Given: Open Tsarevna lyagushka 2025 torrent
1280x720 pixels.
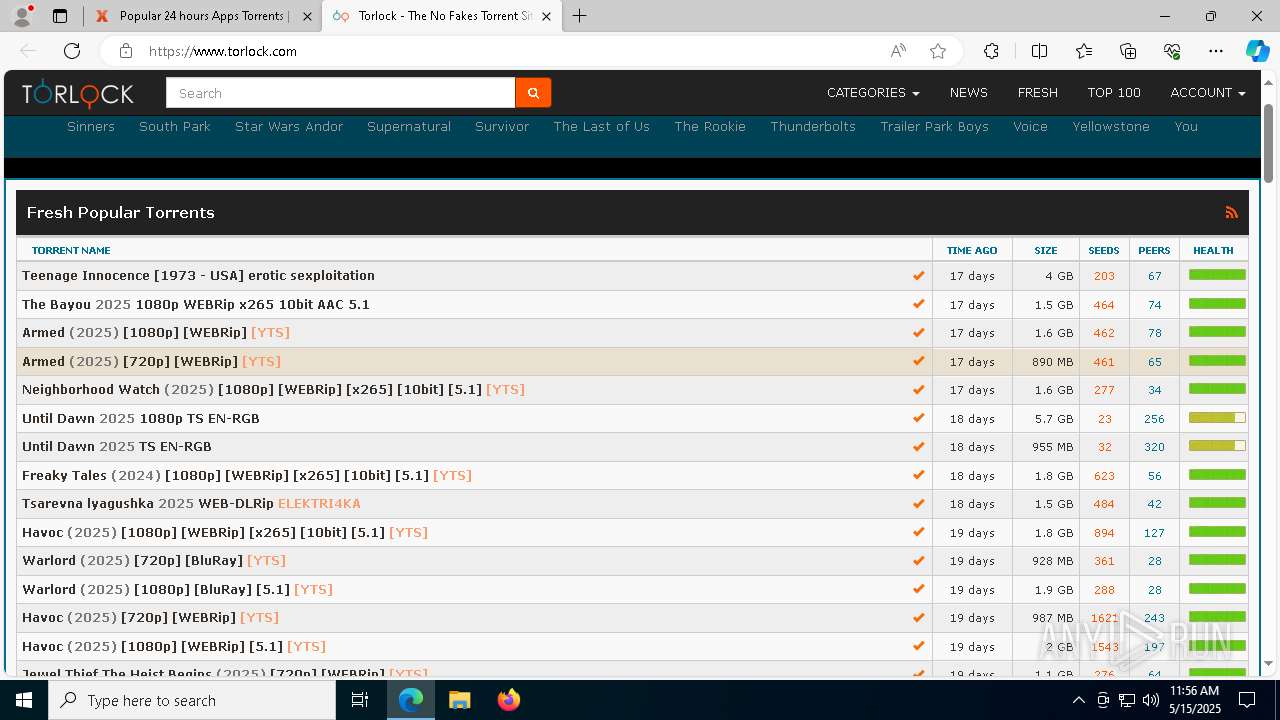Looking at the screenshot, I should (191, 504).
